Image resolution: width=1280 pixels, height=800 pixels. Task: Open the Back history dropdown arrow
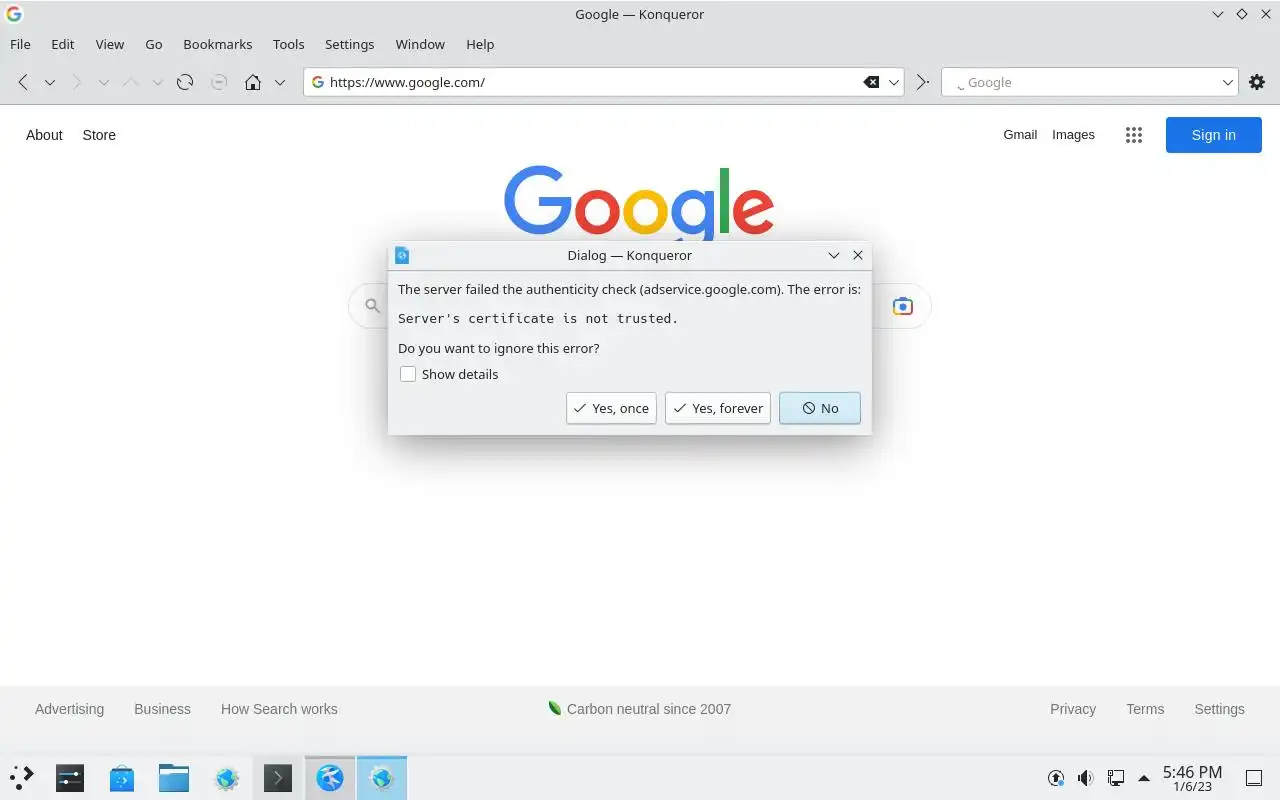click(49, 82)
